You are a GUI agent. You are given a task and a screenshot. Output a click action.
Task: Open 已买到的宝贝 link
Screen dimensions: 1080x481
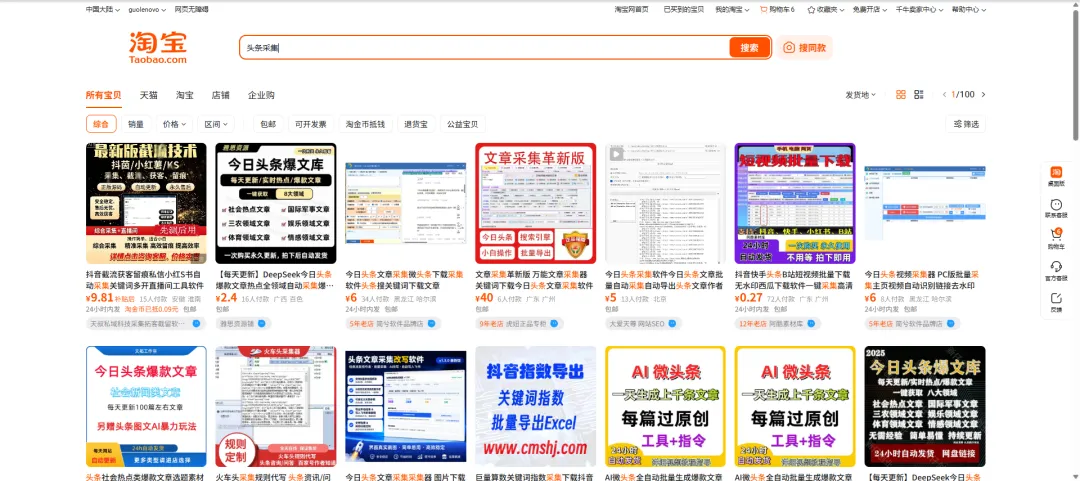683,10
